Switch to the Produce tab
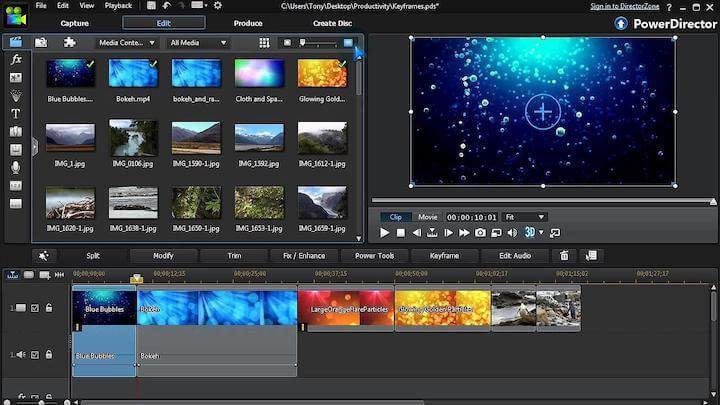The image size is (720, 405). click(248, 23)
